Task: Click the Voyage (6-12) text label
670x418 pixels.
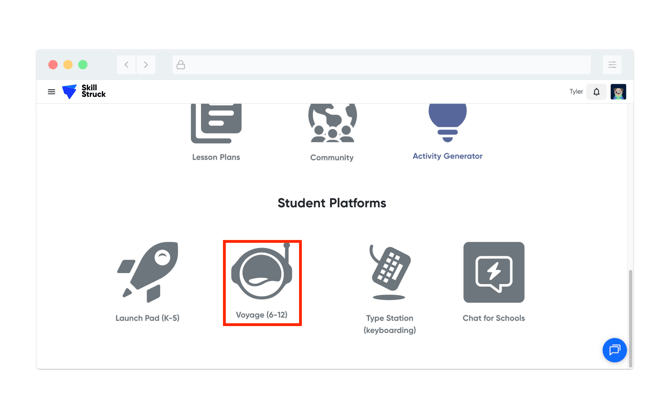Action: [262, 315]
